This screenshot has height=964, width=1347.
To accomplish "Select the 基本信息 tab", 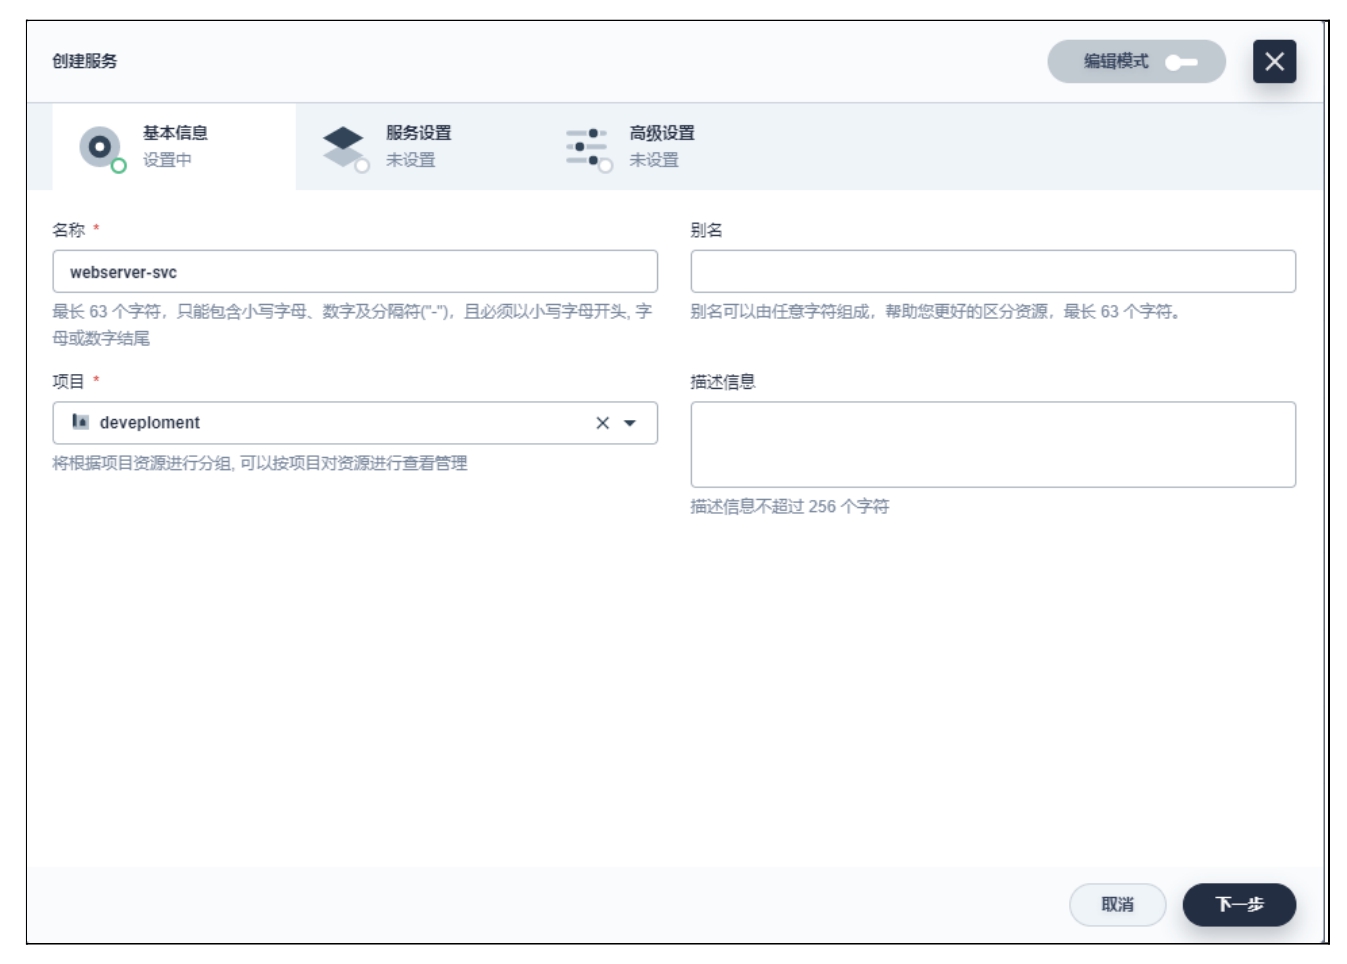I will tap(175, 146).
